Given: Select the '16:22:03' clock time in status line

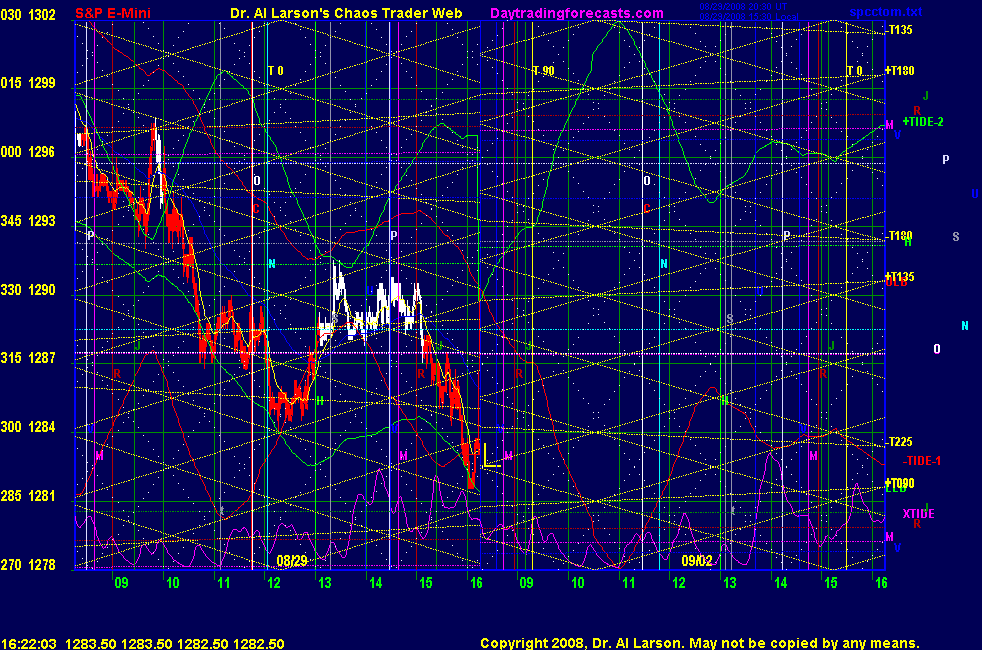Looking at the screenshot, I should click(29, 644).
